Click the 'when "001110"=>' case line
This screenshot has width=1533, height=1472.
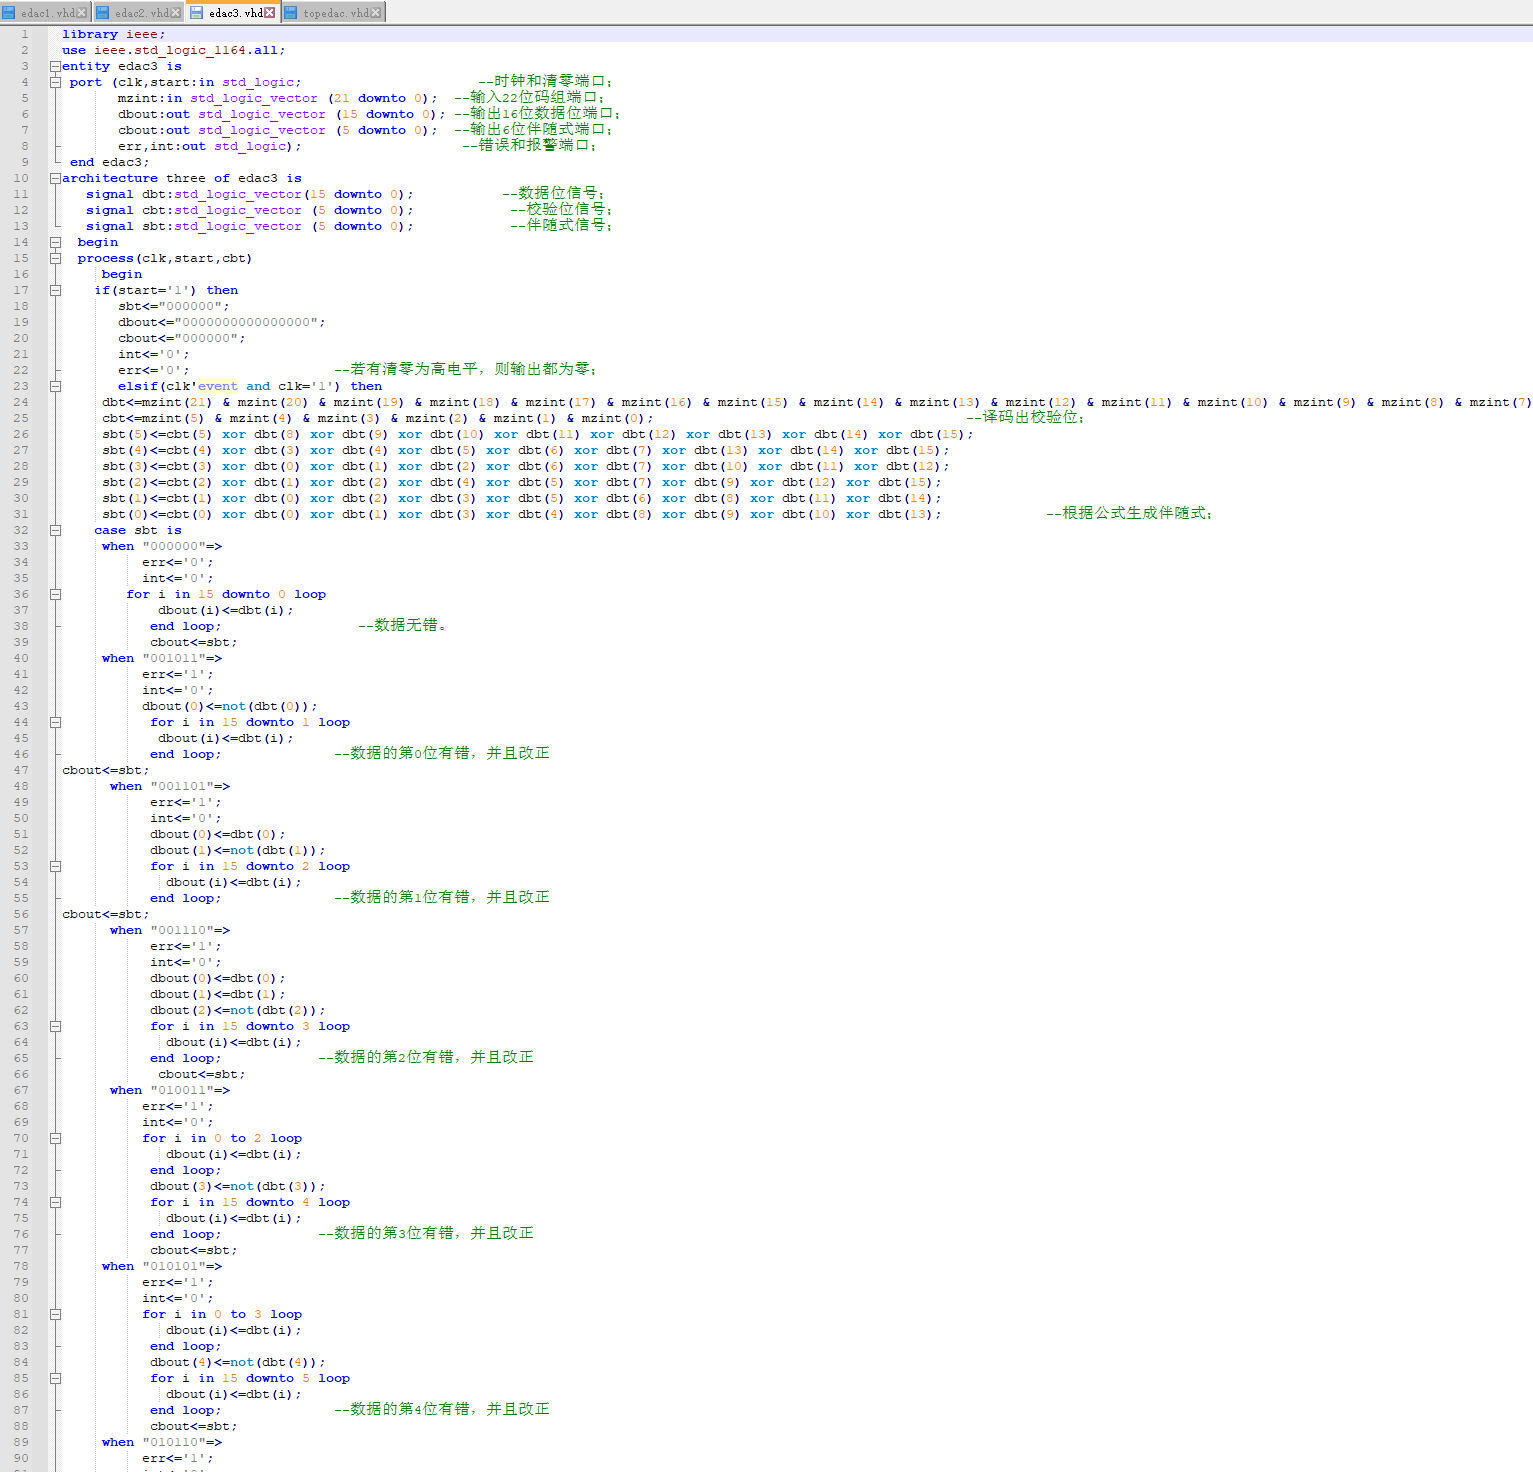tap(169, 930)
